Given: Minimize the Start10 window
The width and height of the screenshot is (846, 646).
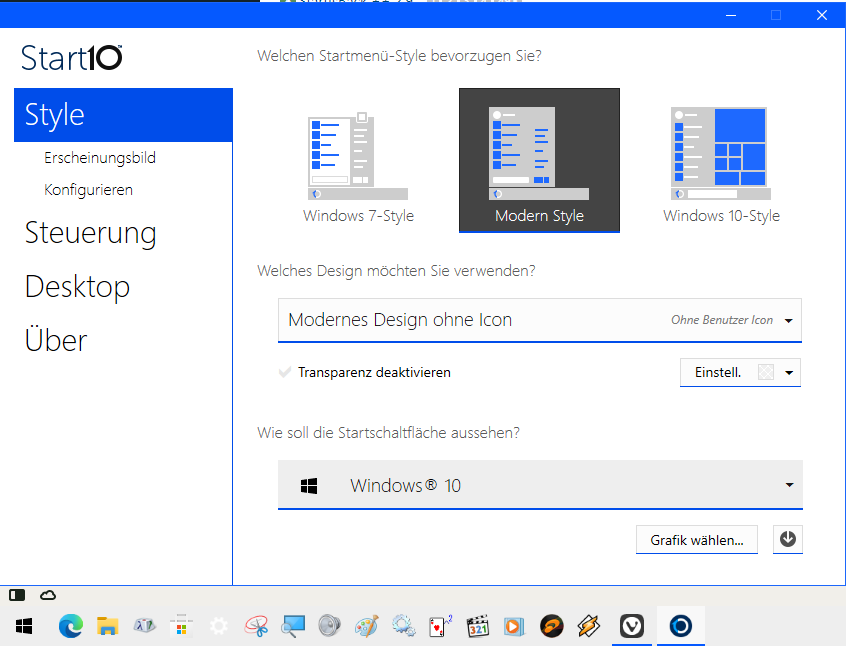Looking at the screenshot, I should [x=731, y=15].
